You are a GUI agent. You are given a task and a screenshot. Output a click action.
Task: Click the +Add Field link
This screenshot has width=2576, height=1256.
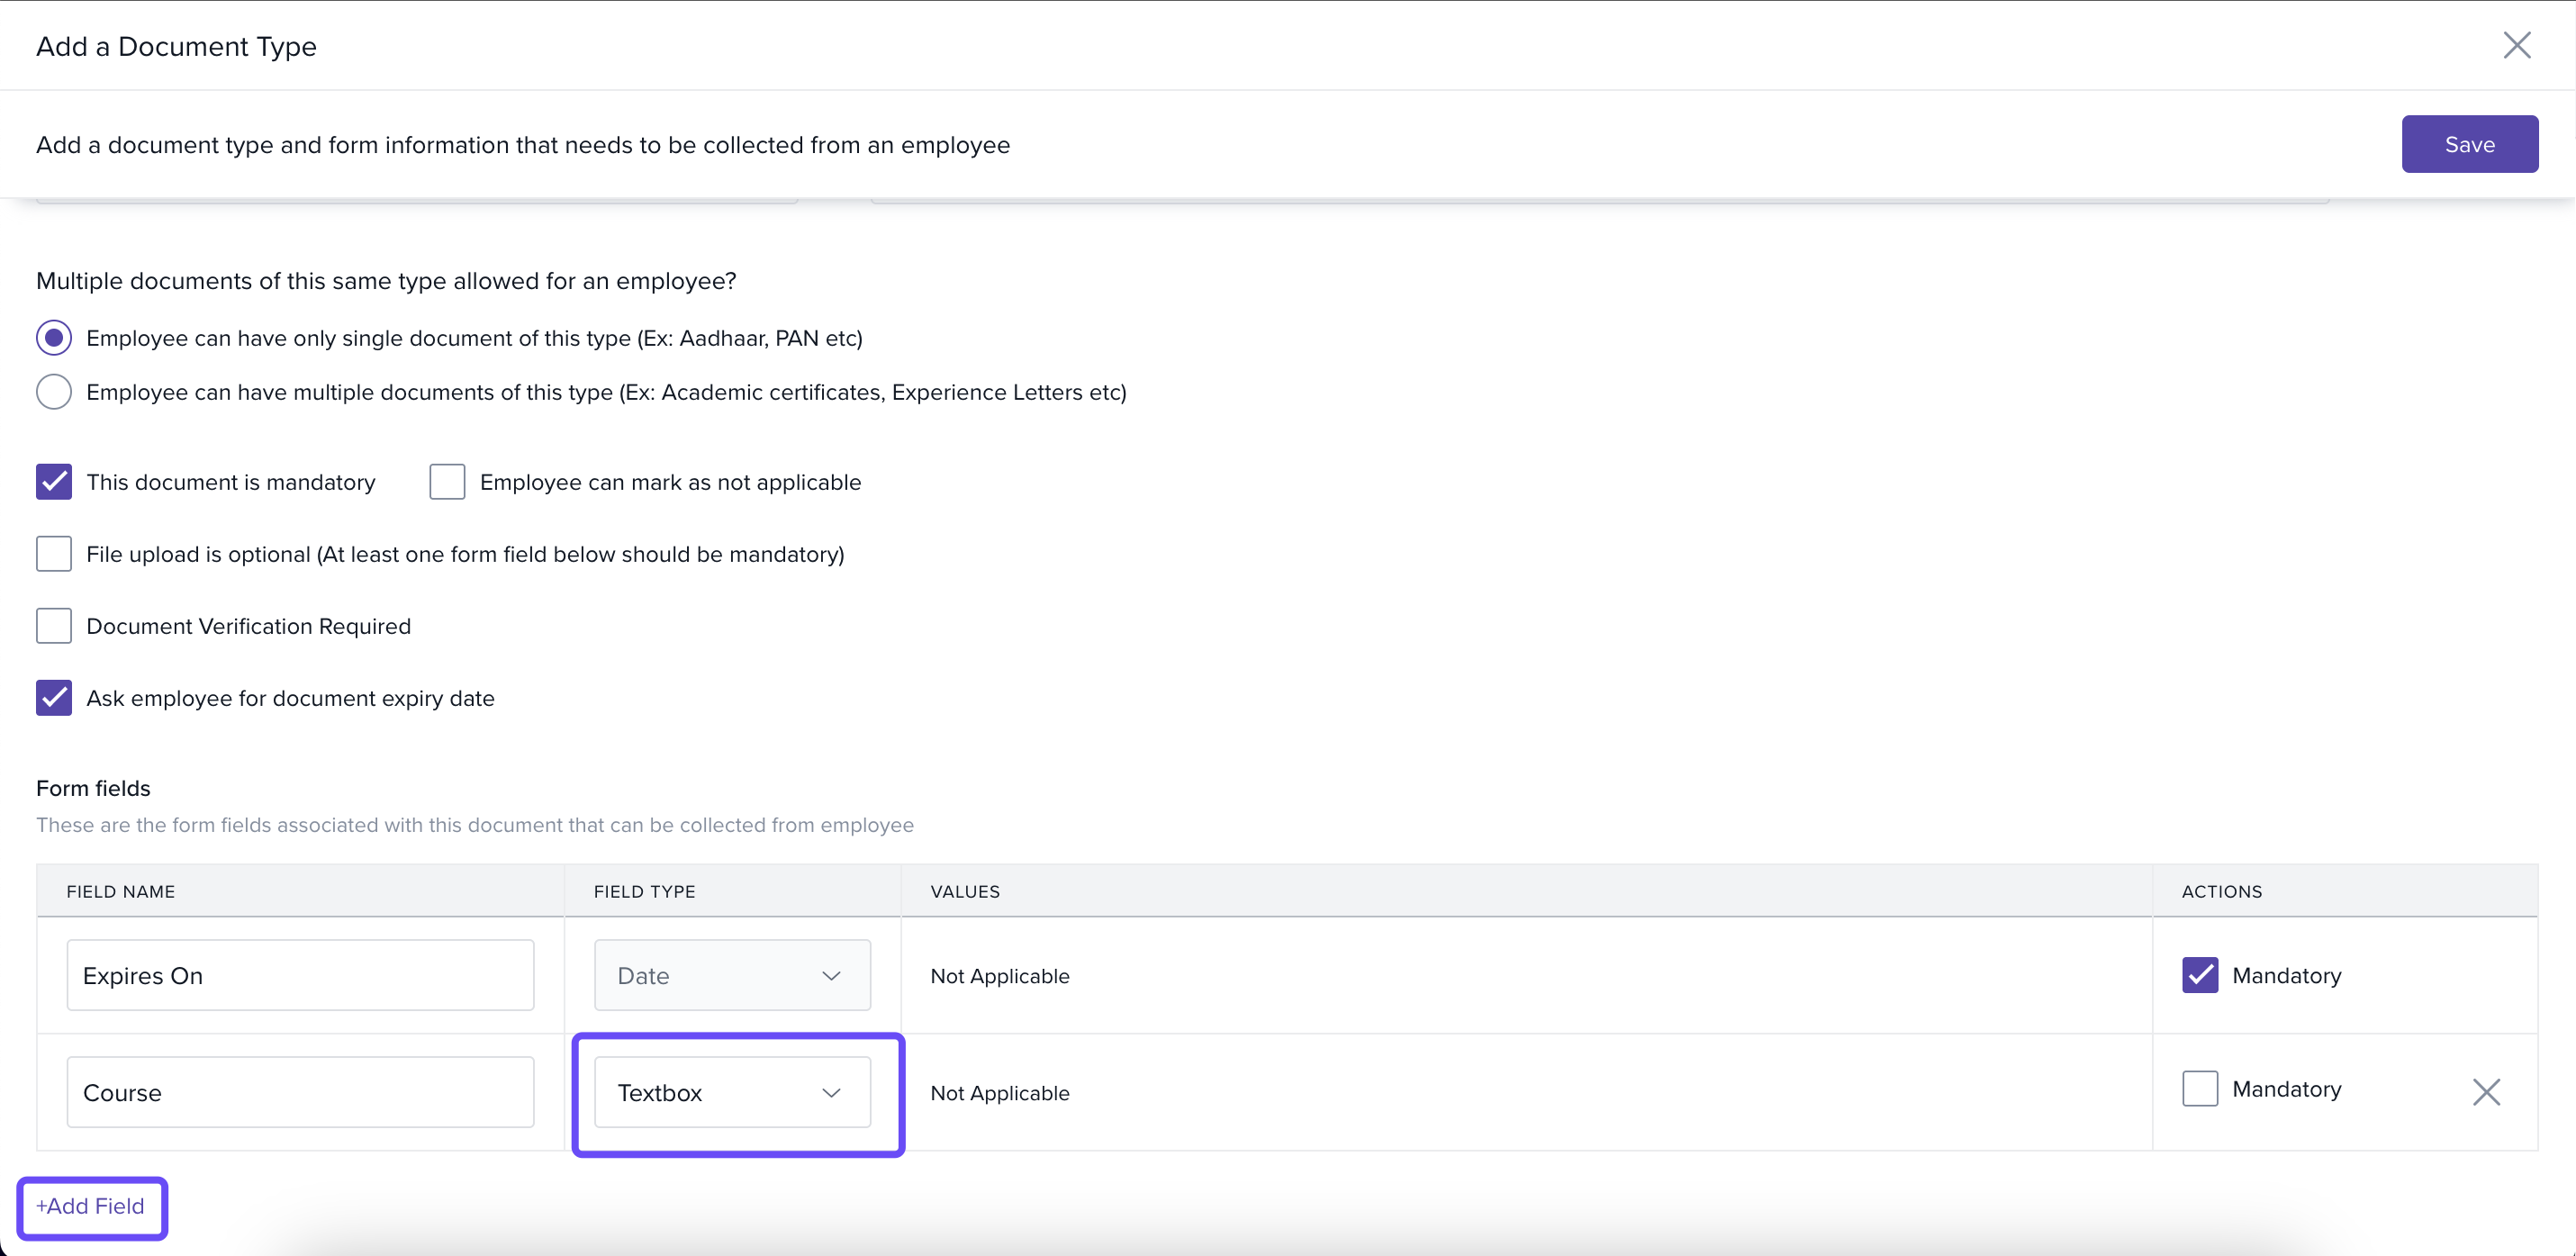pyautogui.click(x=91, y=1206)
